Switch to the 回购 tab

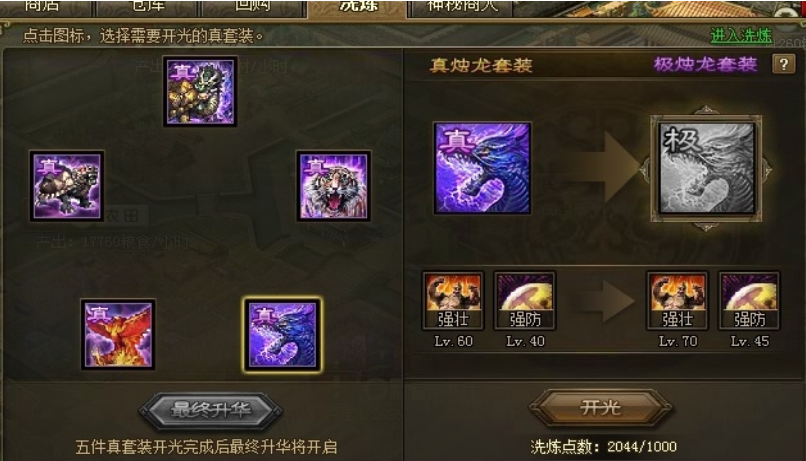point(253,8)
